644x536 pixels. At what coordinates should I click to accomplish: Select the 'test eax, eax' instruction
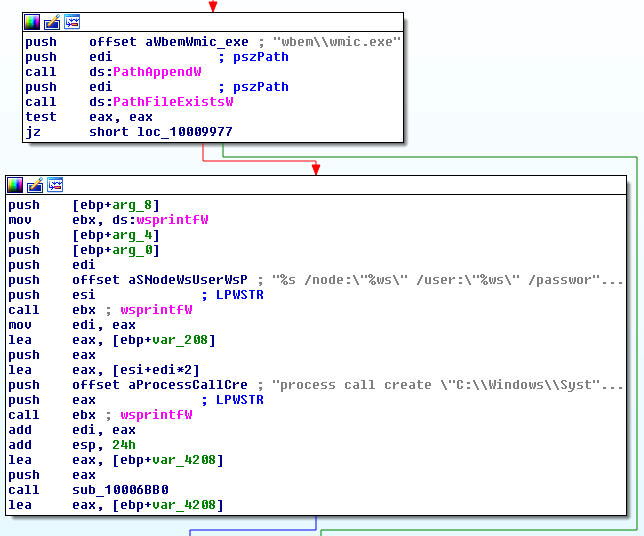pyautogui.click(x=89, y=117)
